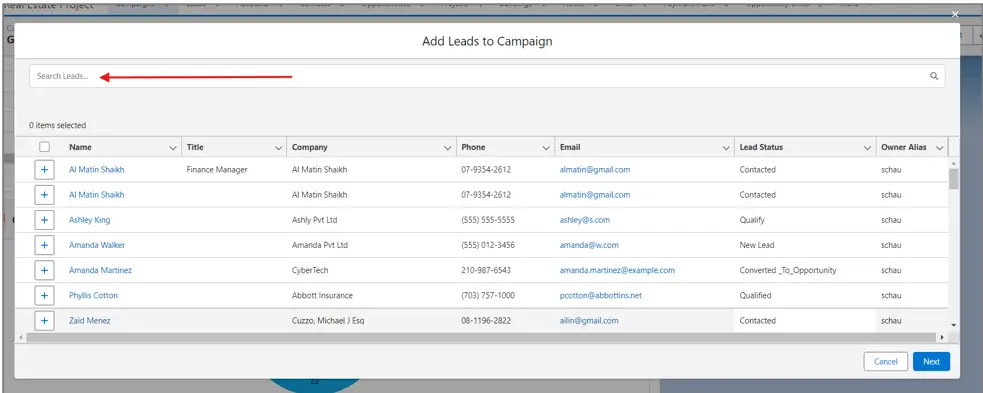
Task: Open the Lead Status column dropdown menu
Action: pos(868,148)
